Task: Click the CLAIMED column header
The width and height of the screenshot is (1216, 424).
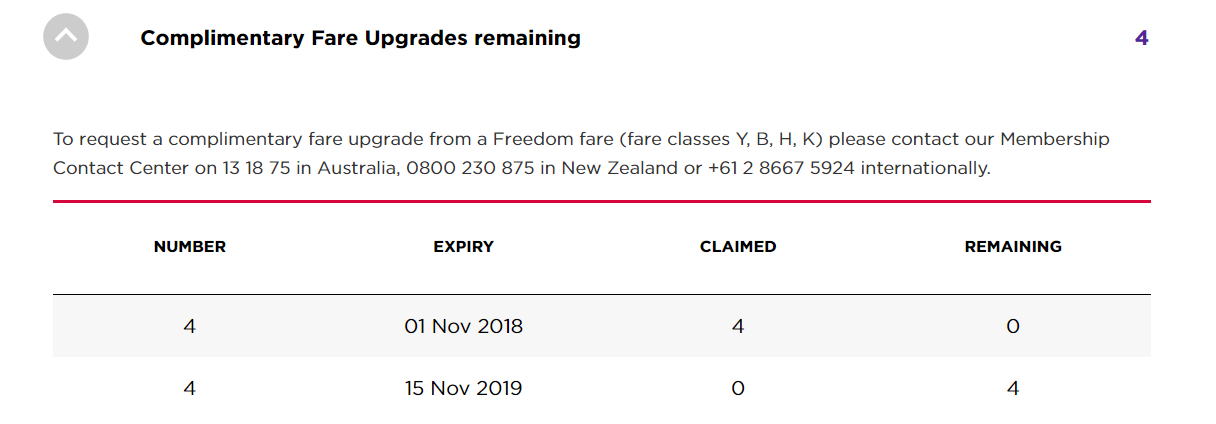Action: [738, 246]
